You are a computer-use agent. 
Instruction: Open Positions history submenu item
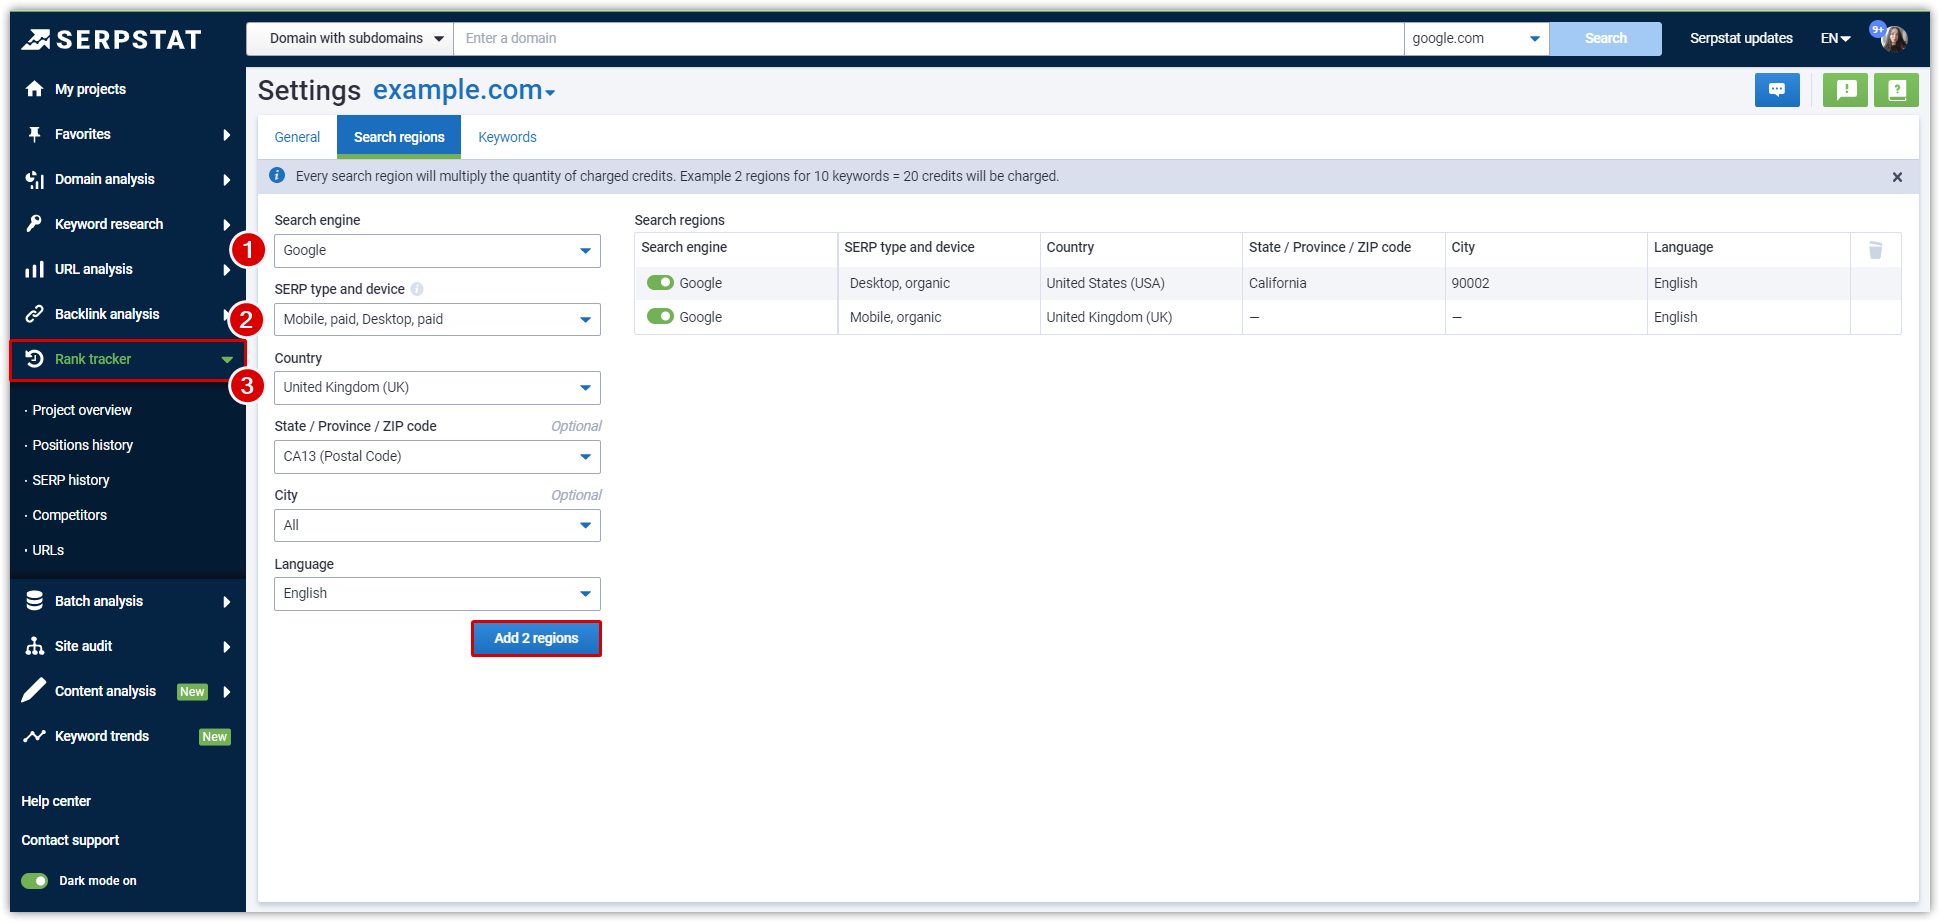[x=82, y=445]
